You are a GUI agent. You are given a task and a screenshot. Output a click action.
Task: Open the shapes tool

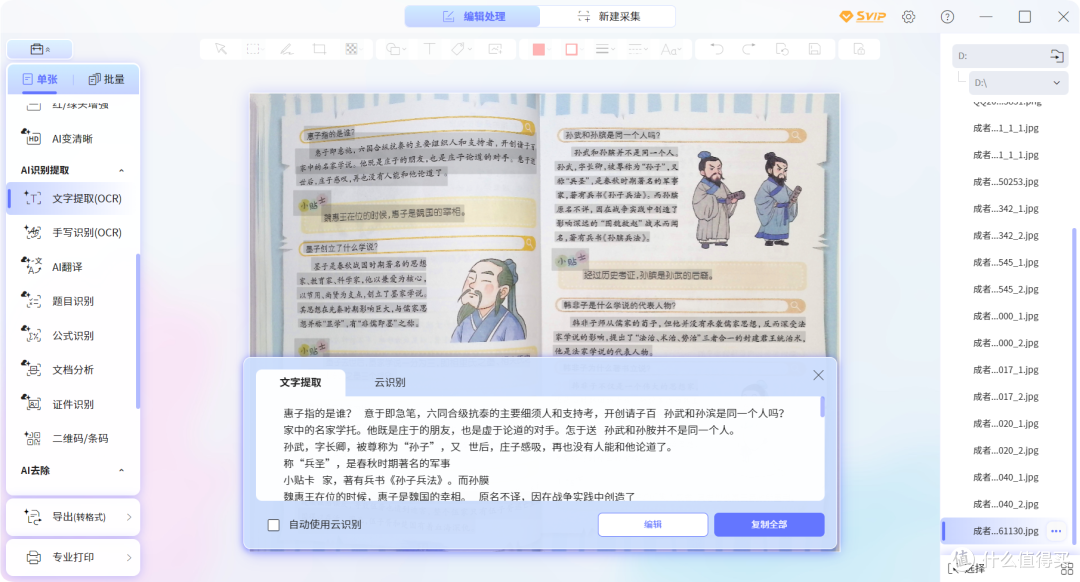point(395,49)
